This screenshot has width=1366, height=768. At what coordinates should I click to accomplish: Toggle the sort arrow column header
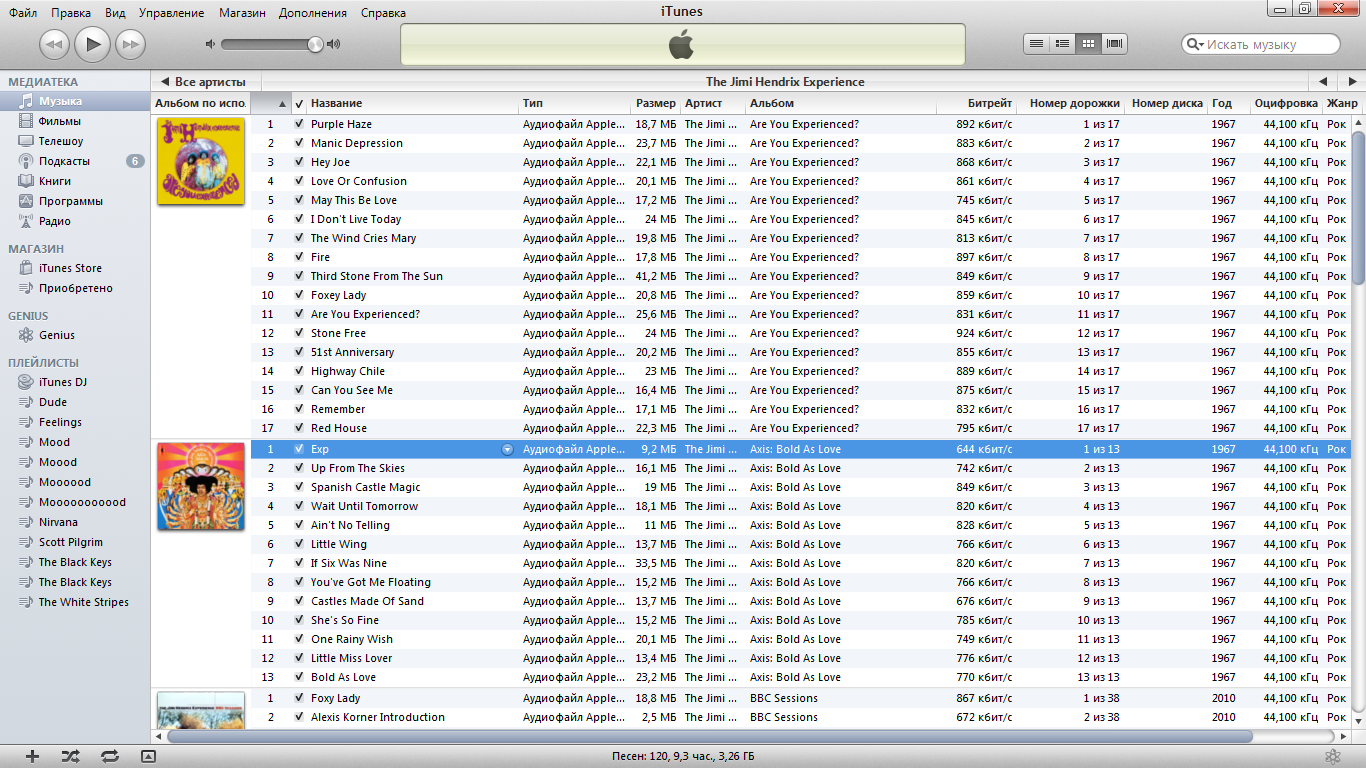pyautogui.click(x=271, y=103)
